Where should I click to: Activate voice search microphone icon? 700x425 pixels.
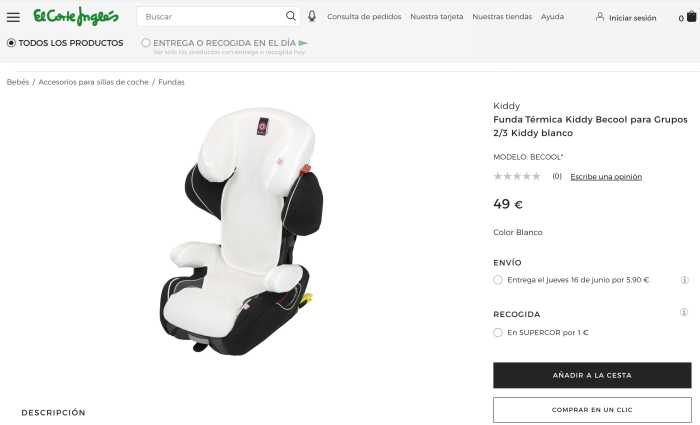(312, 16)
